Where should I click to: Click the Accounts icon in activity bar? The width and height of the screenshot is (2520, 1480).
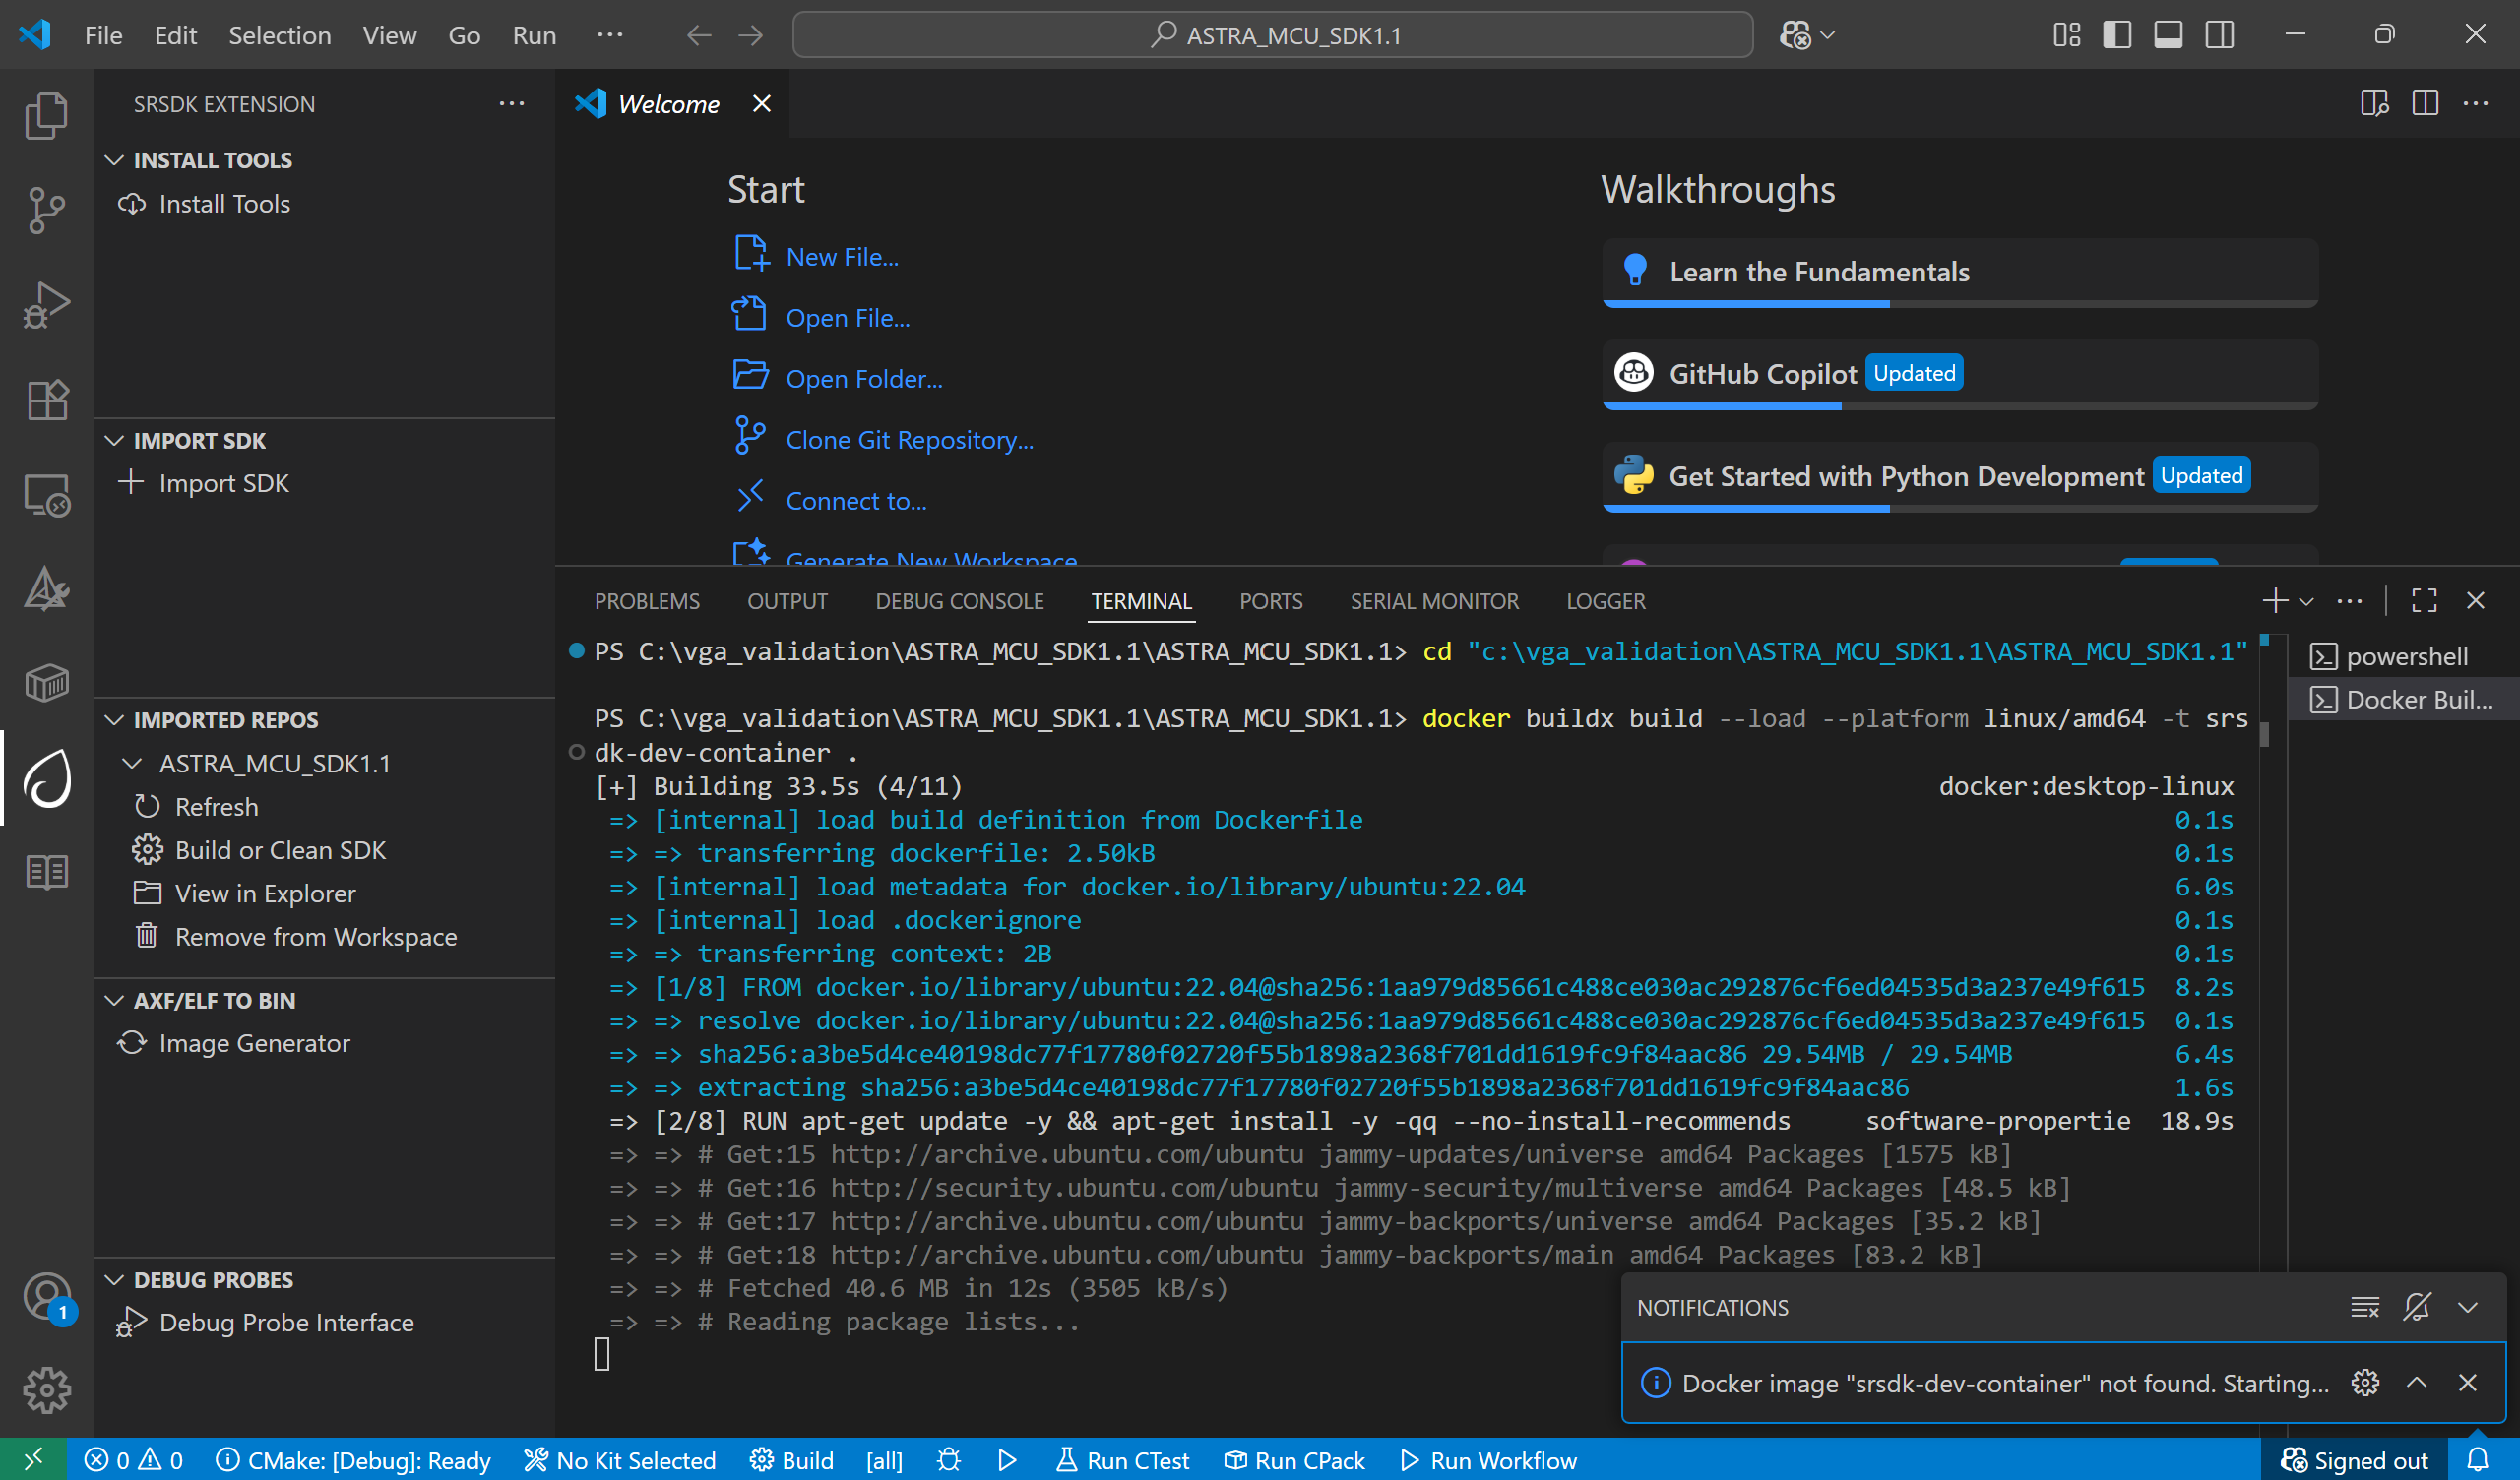click(46, 1297)
